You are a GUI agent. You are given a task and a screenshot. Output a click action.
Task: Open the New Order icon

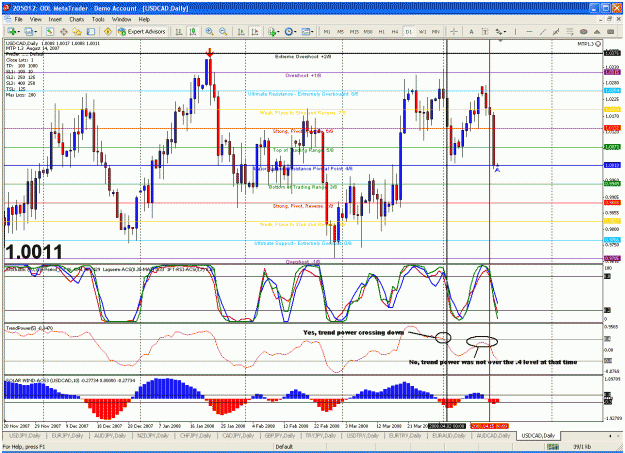point(108,32)
